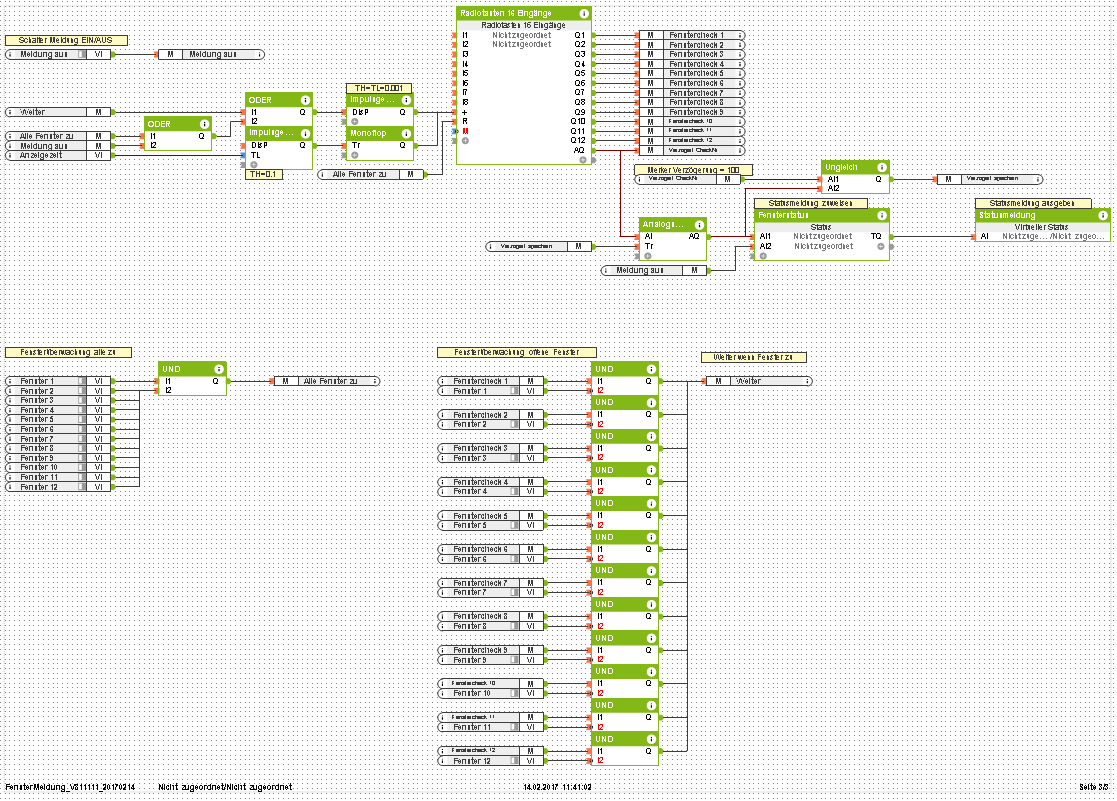The height and width of the screenshot is (801, 1117).
Task: Expand outputs with plus below AQ on Radiotasten block
Action: [583, 160]
